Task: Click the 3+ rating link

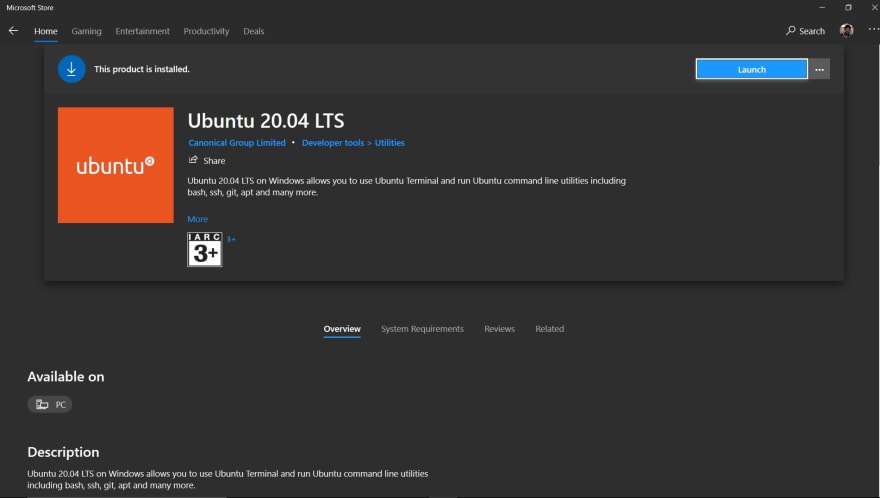Action: pos(231,239)
